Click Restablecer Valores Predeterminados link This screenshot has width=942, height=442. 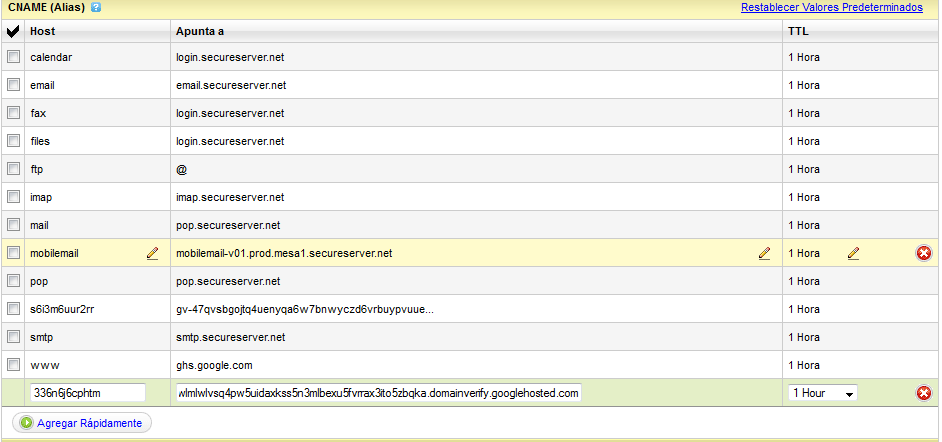831,8
